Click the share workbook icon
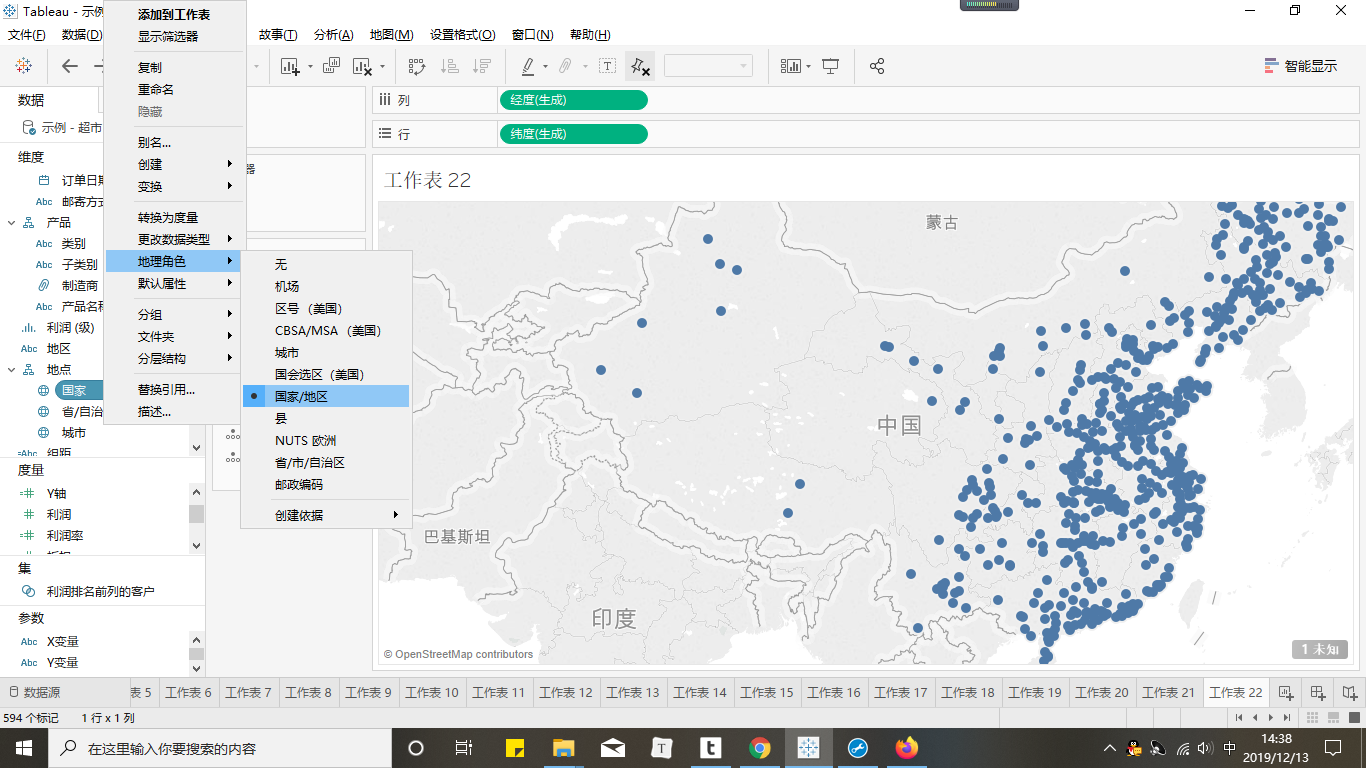The width and height of the screenshot is (1366, 768). pos(877,66)
